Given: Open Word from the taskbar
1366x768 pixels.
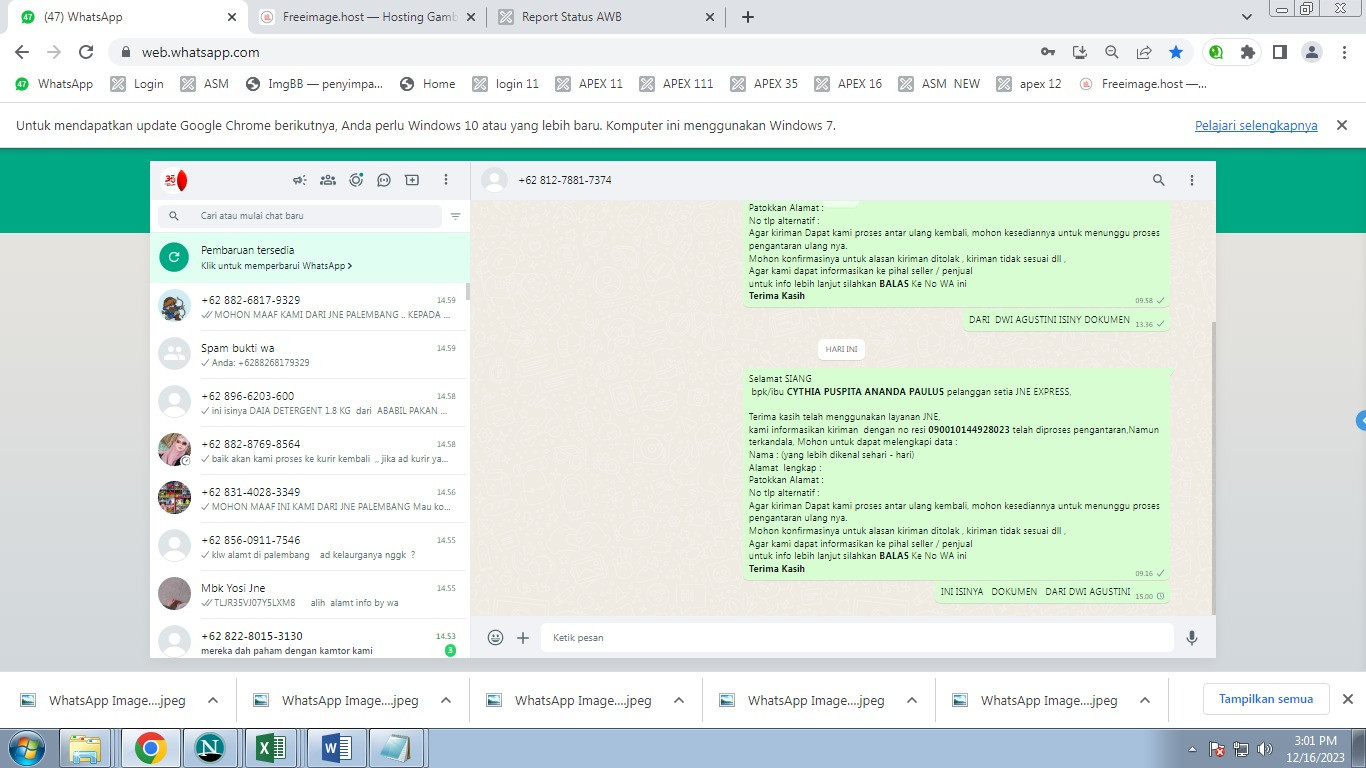Looking at the screenshot, I should pyautogui.click(x=334, y=748).
